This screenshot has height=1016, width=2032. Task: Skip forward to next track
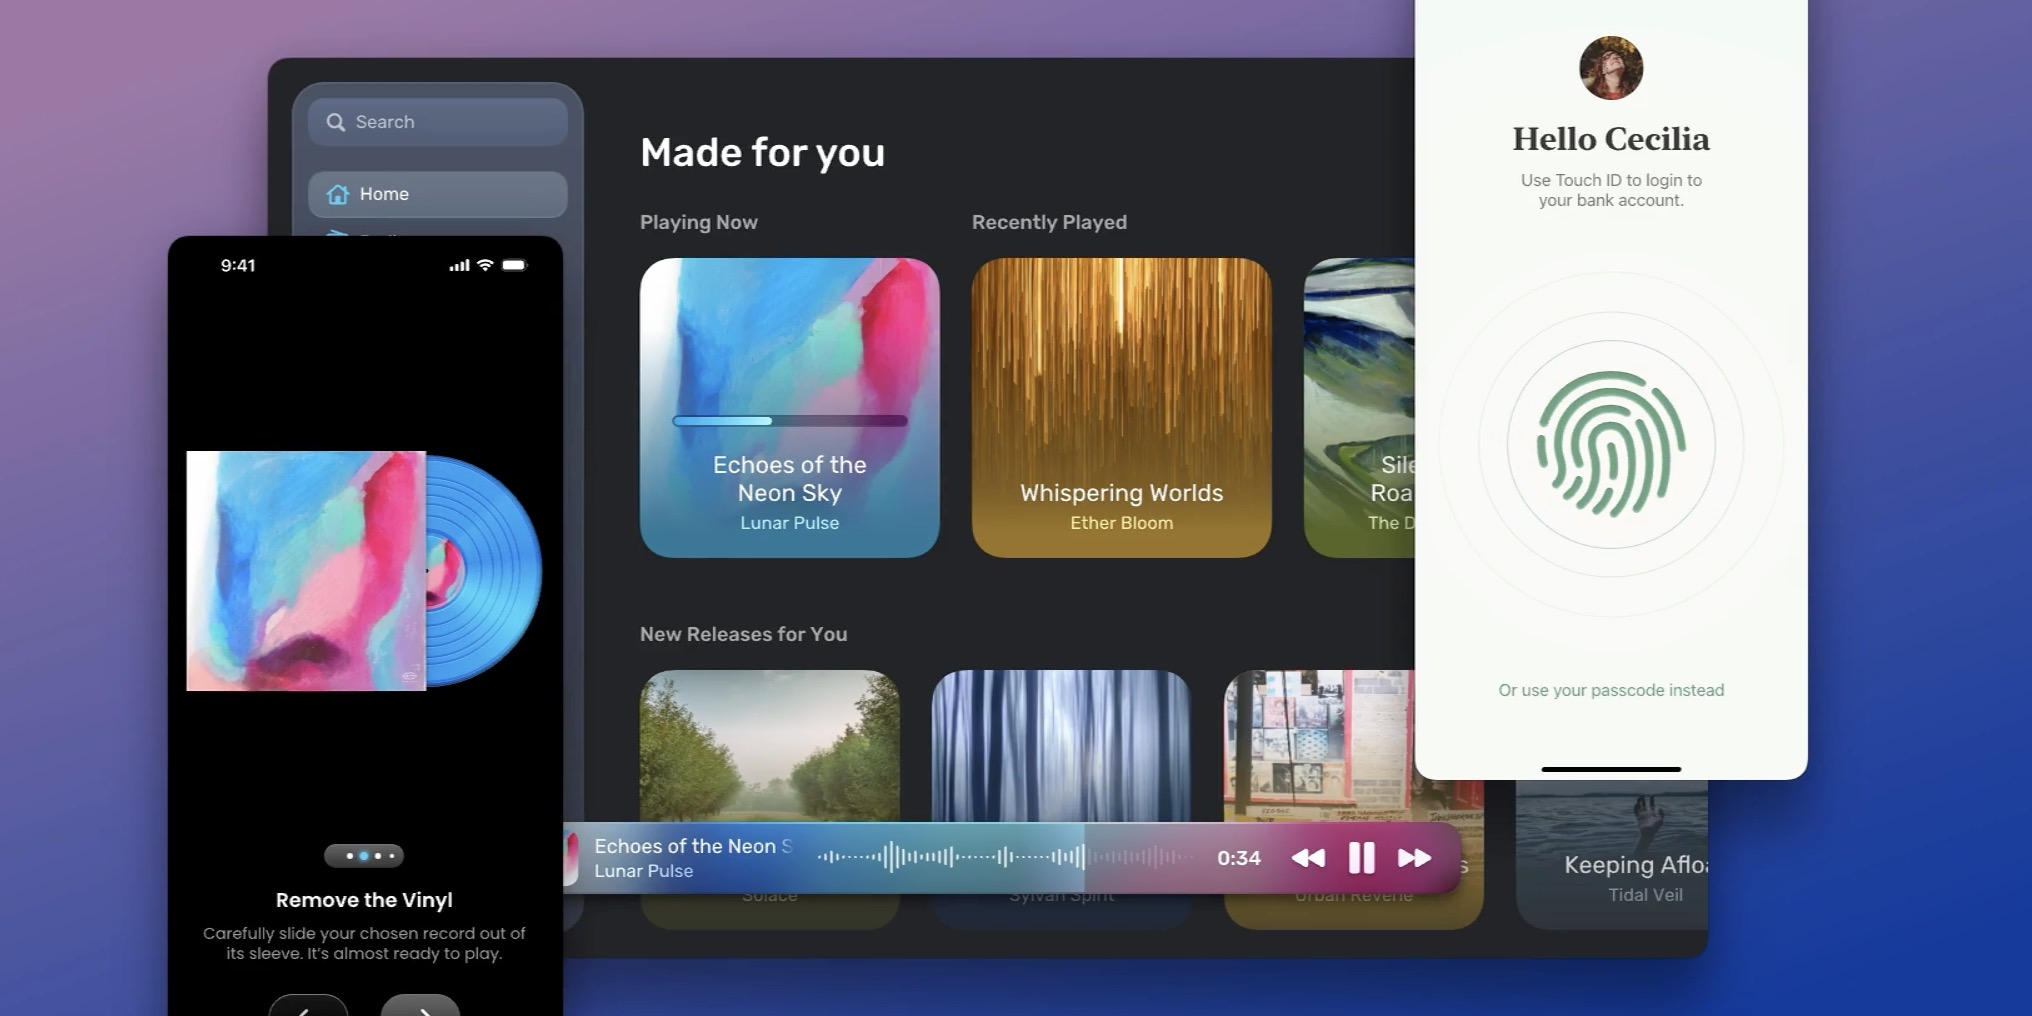click(1414, 858)
